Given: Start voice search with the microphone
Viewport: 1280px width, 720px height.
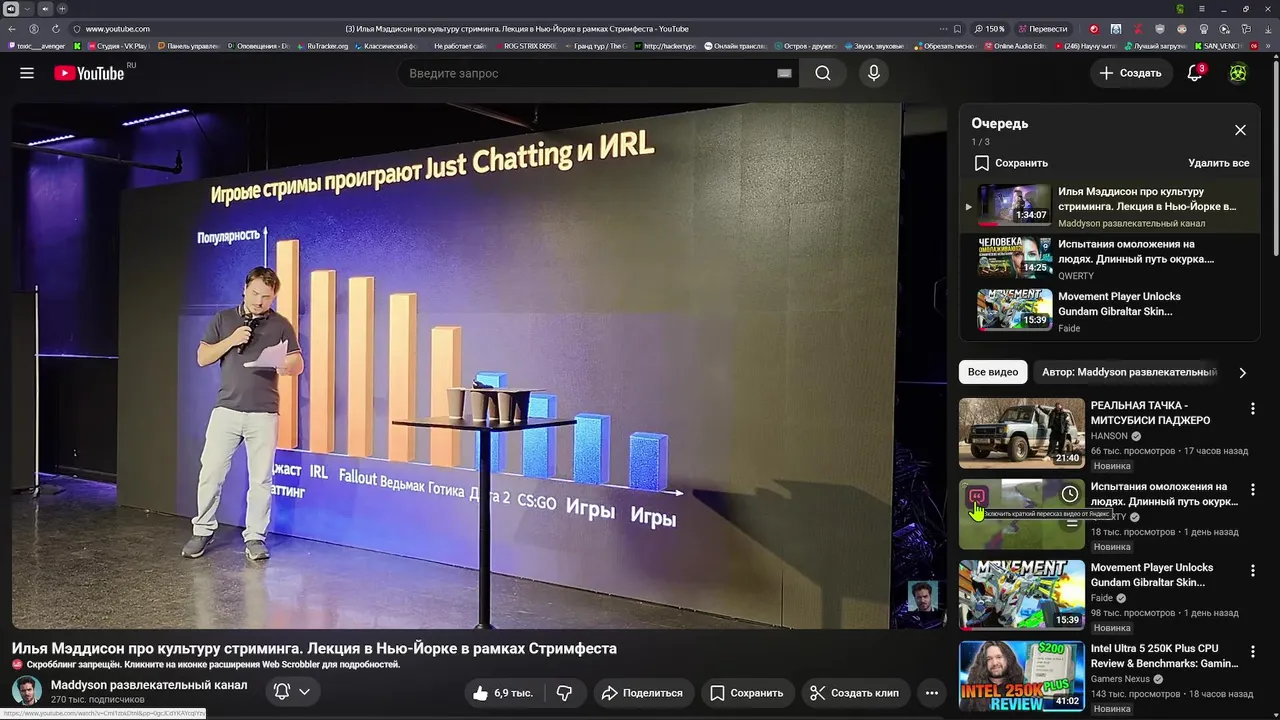Looking at the screenshot, I should click(x=874, y=73).
